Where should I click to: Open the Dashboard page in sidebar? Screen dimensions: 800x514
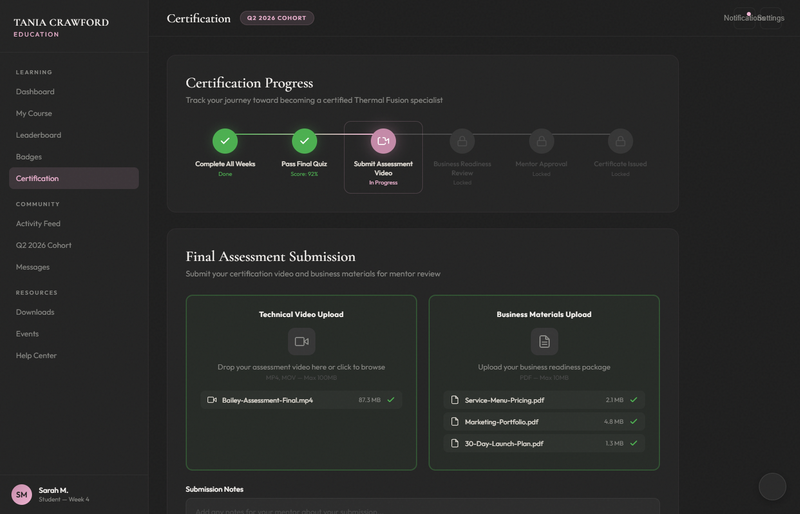click(x=74, y=92)
